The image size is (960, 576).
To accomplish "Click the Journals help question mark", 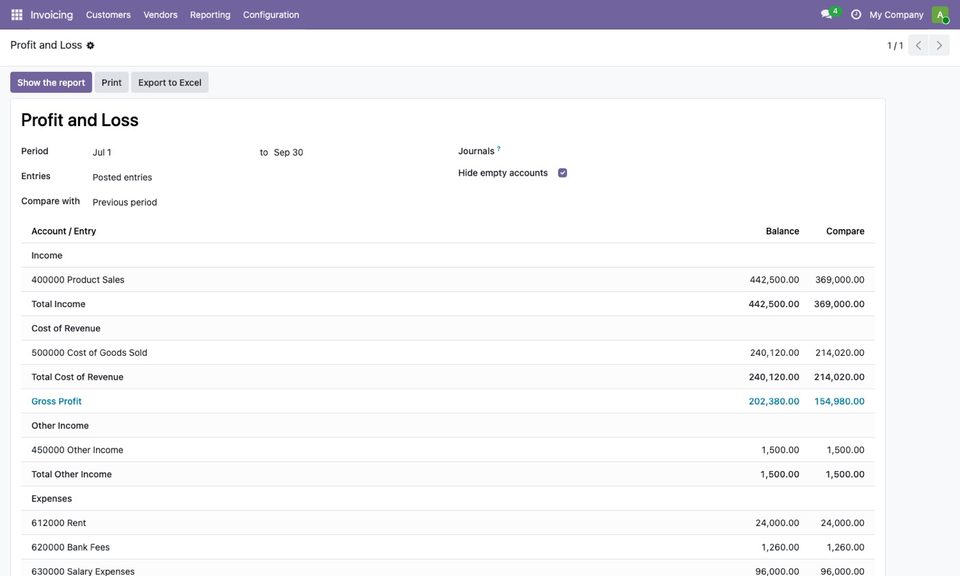I will point(498,148).
